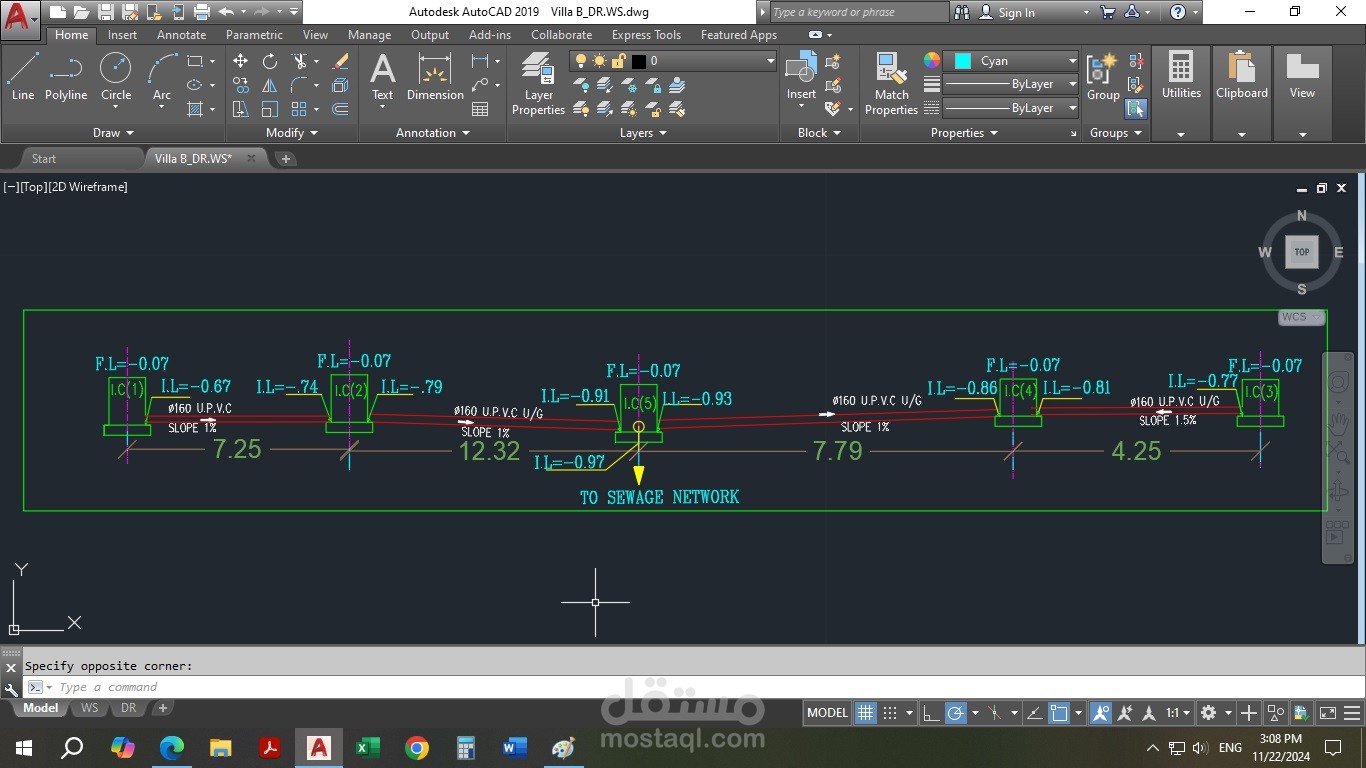The image size is (1366, 768).
Task: Choose the Move tool in Modify
Action: [241, 61]
